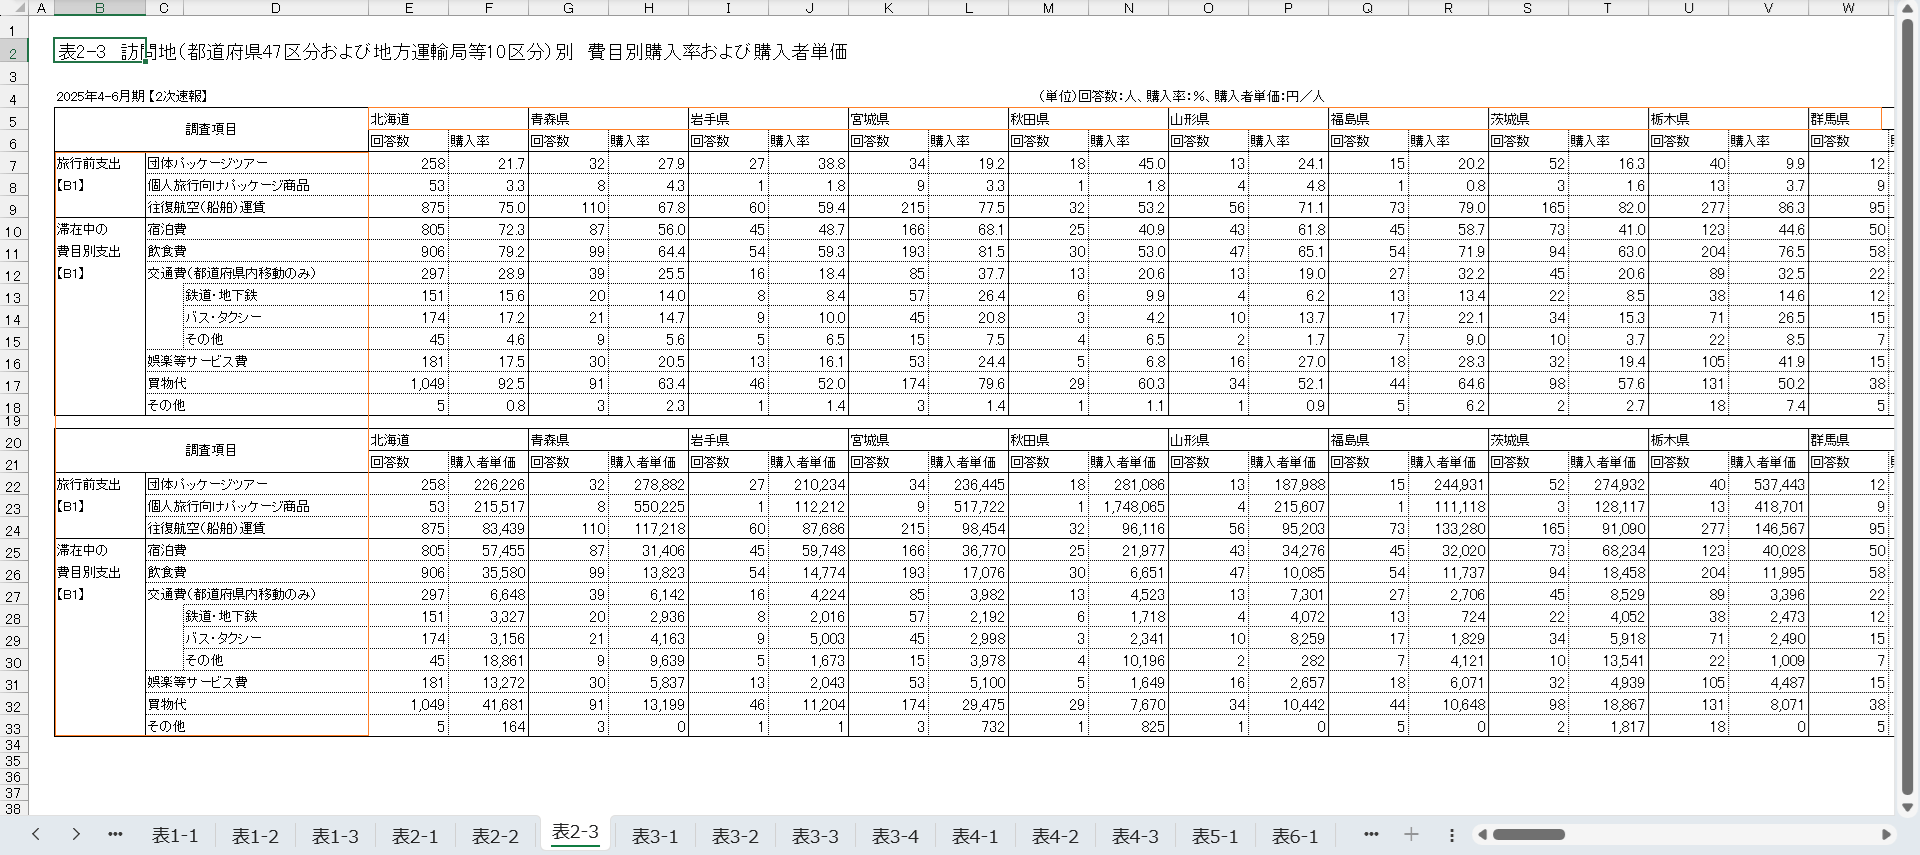The width and height of the screenshot is (1920, 855).
Task: Select row header 12
Action: pos(13,276)
